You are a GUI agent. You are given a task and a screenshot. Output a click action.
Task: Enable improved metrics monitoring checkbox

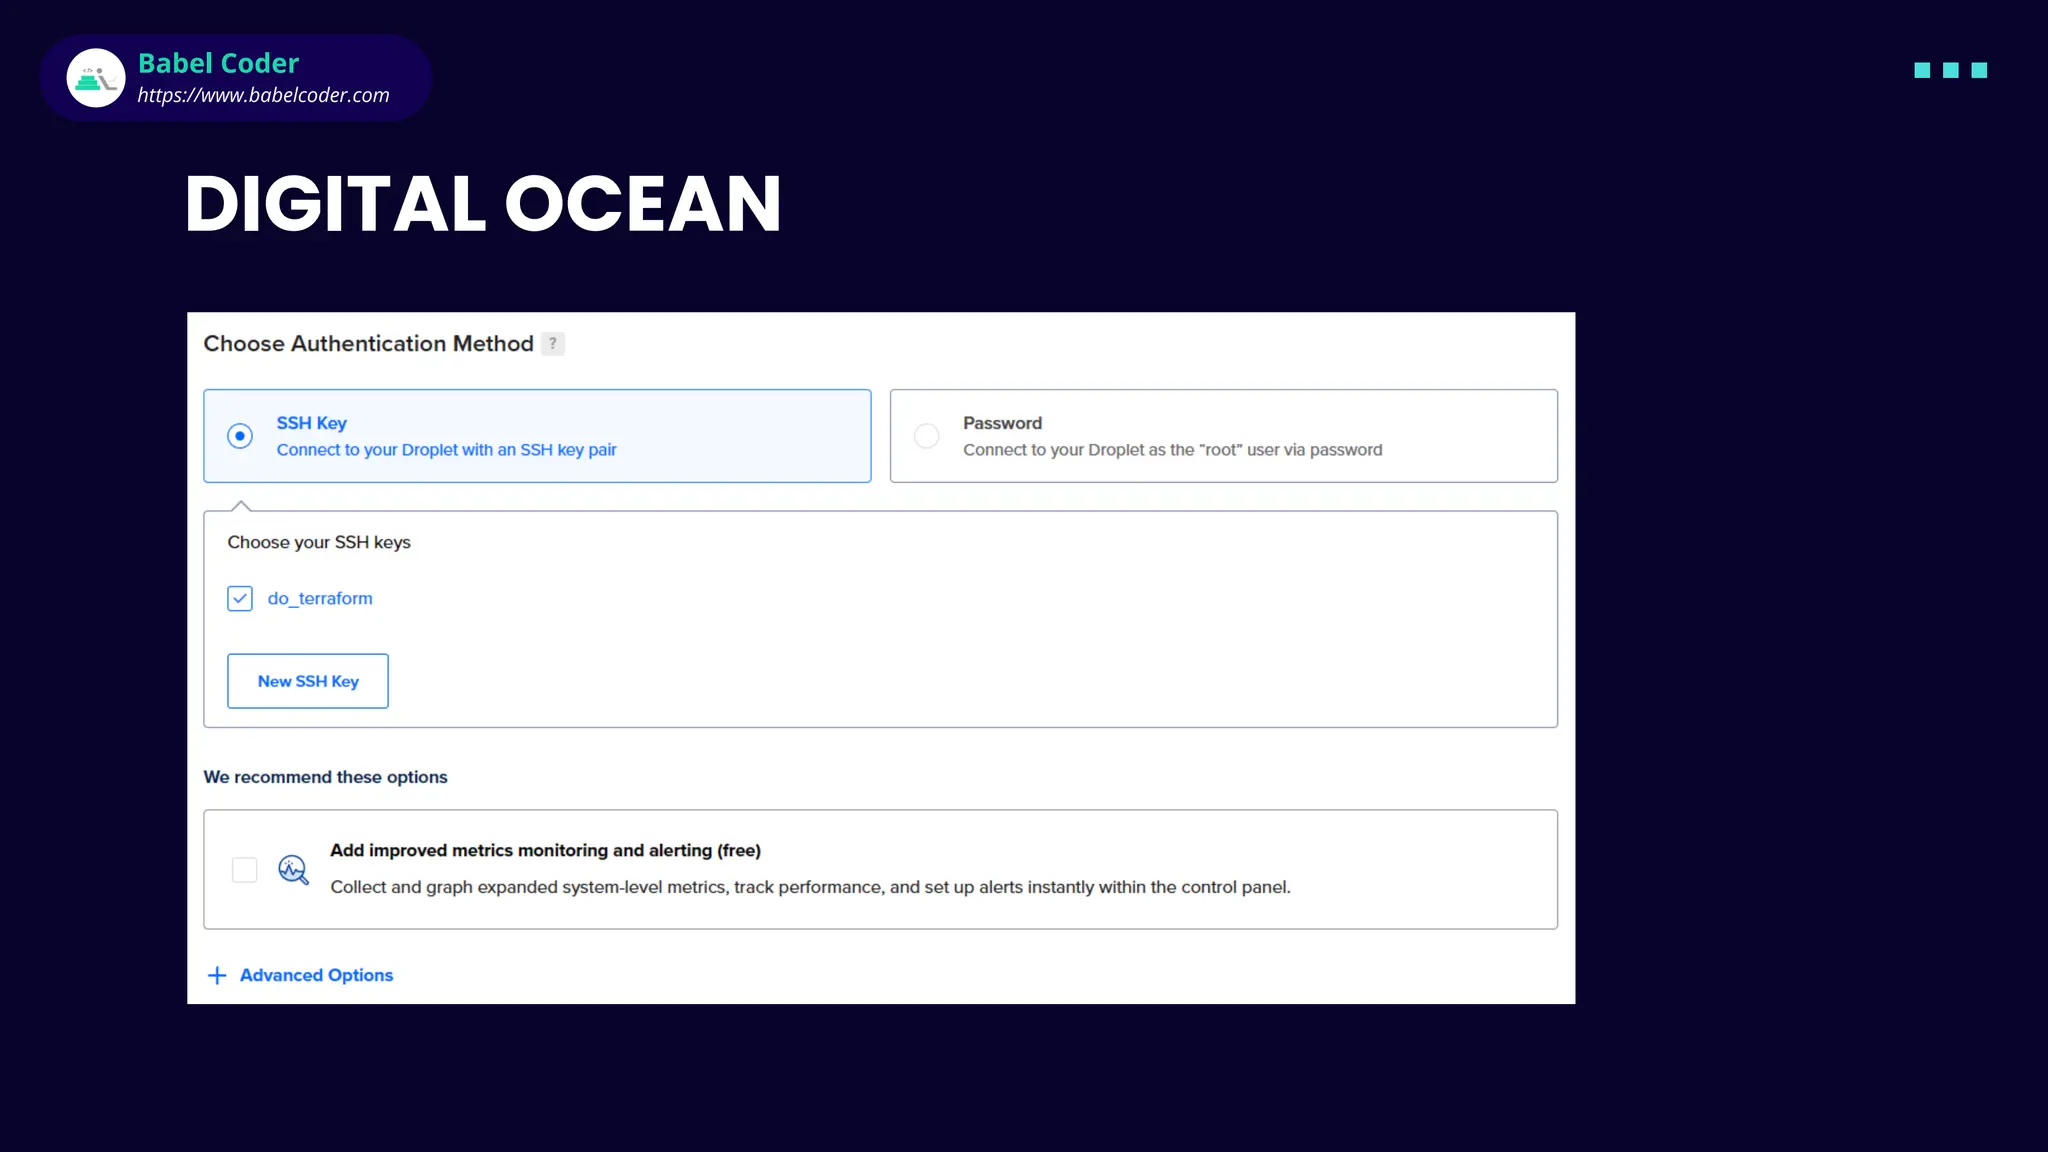[x=244, y=869]
